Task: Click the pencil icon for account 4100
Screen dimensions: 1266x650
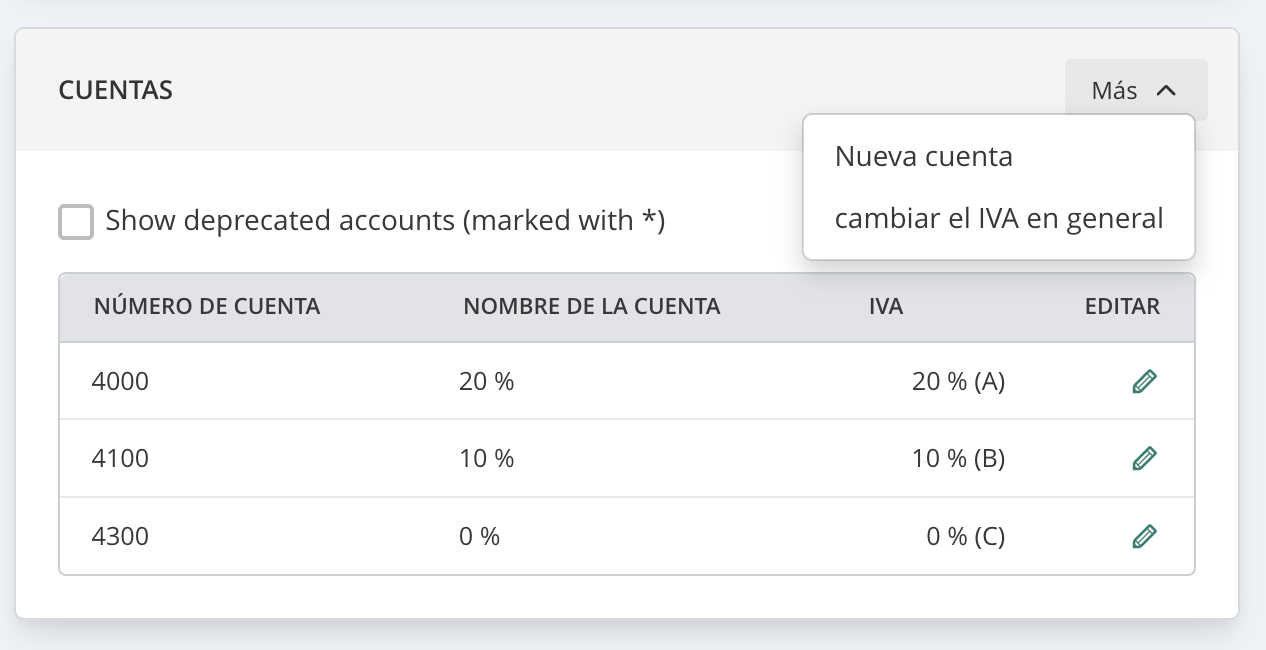Action: [x=1144, y=459]
